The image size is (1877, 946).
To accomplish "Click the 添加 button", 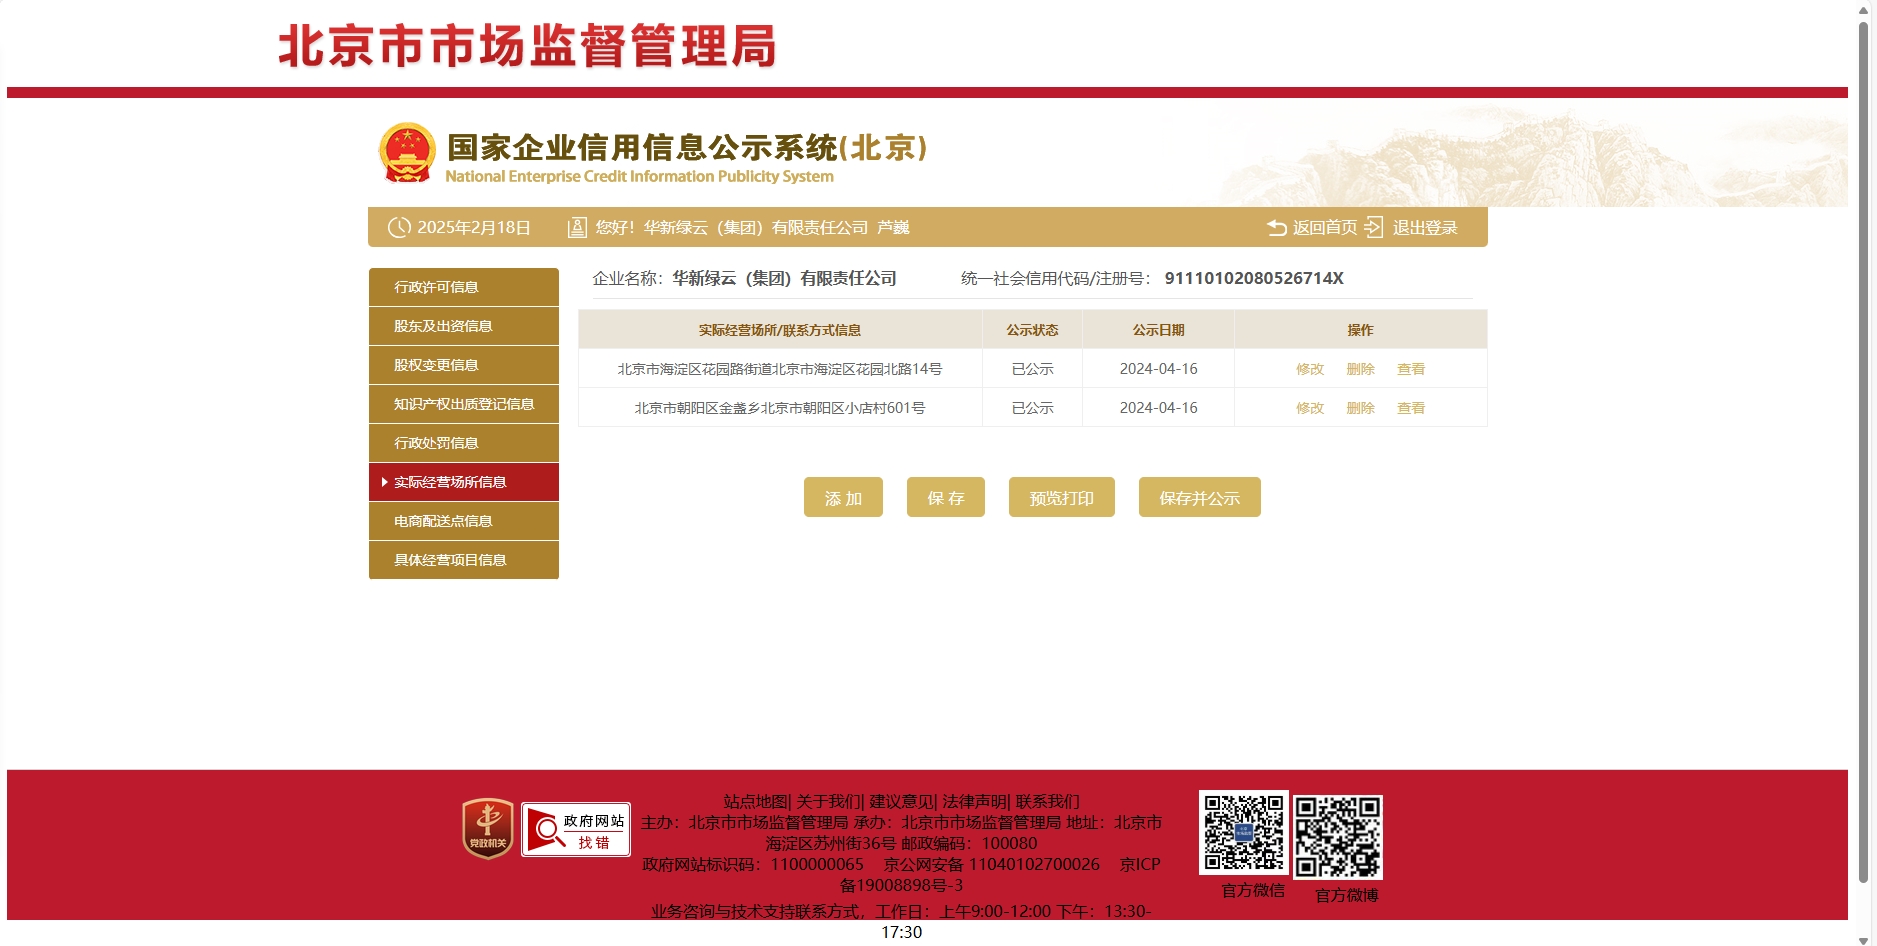I will 843,497.
